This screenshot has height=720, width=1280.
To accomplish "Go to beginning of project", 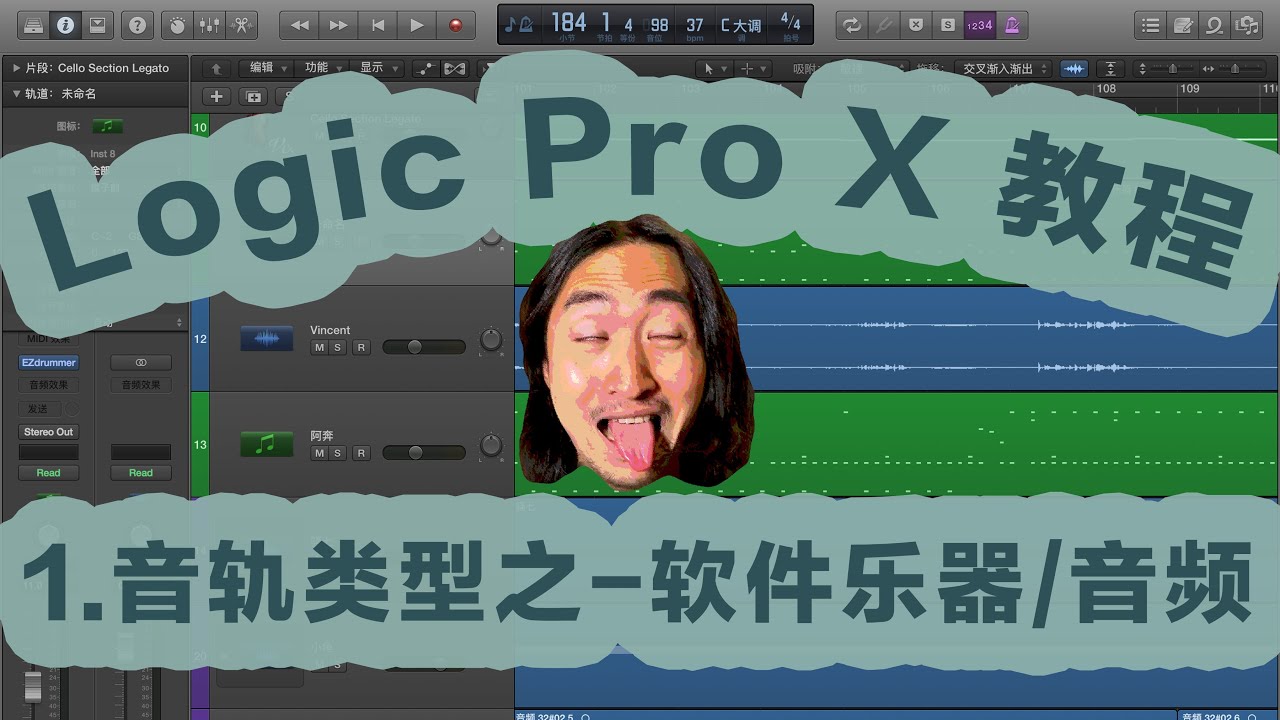I will pos(377,25).
